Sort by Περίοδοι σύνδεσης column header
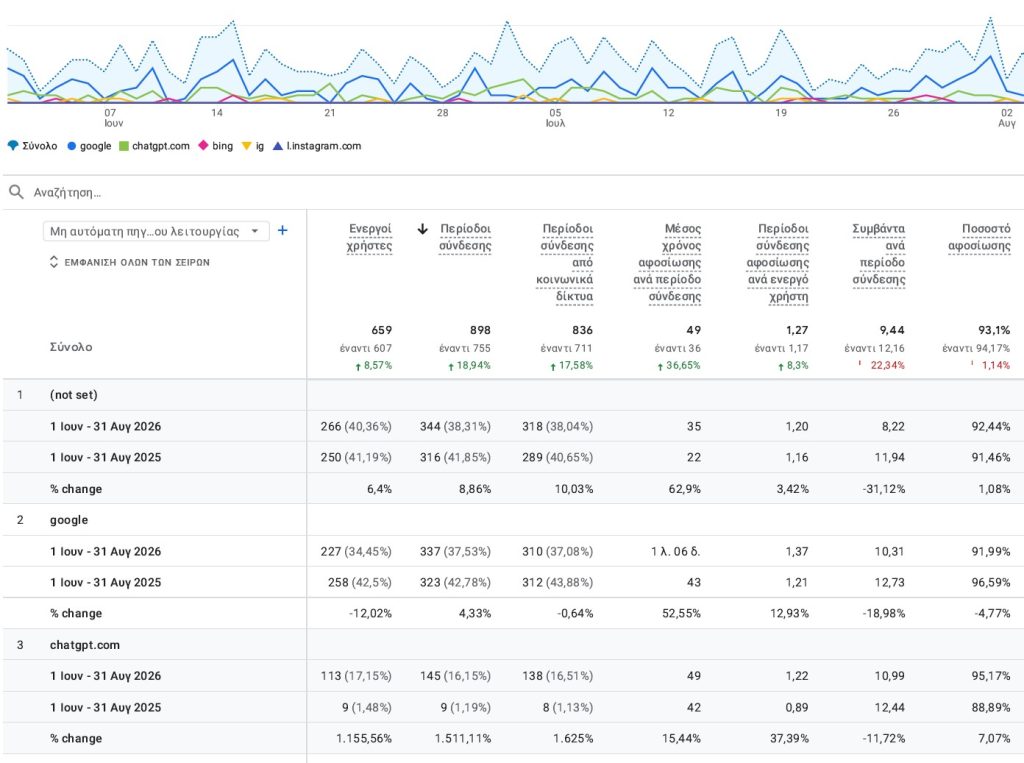The image size is (1024, 763). pos(465,237)
